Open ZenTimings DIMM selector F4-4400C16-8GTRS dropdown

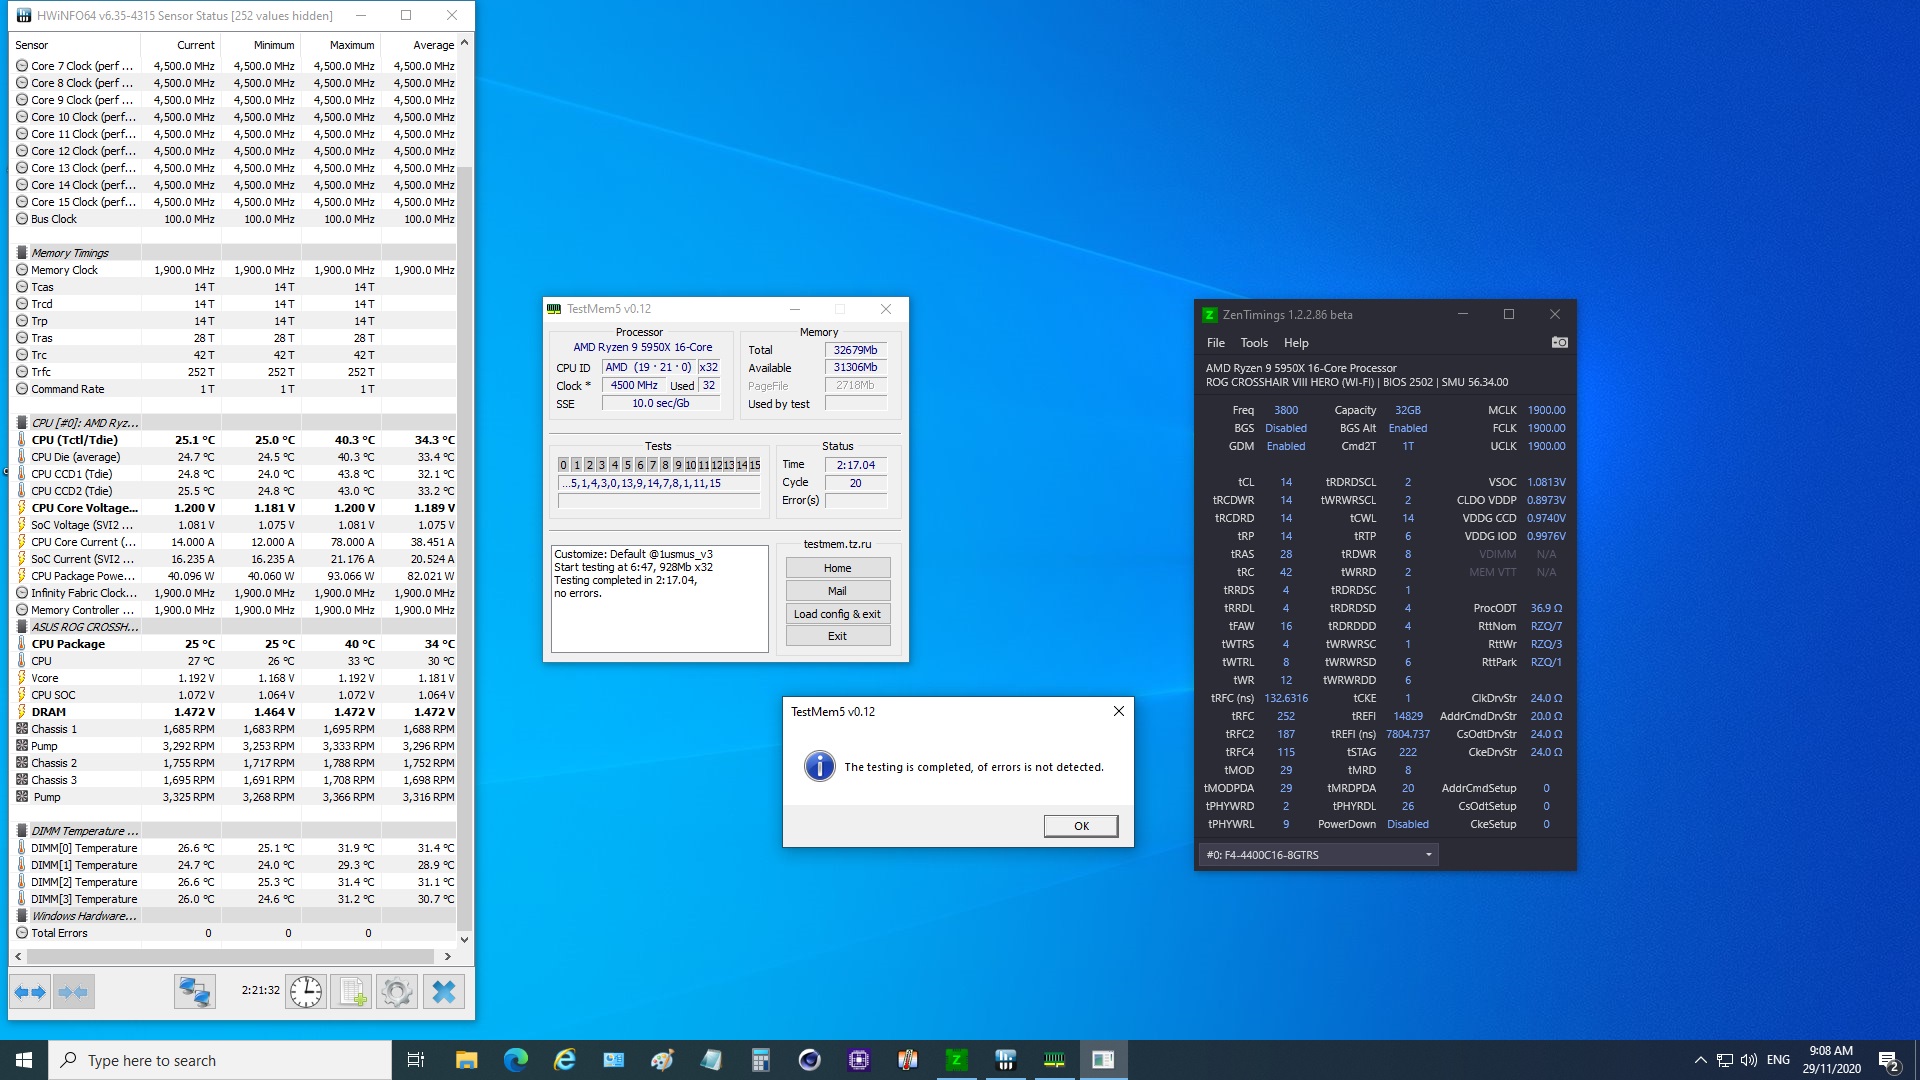pos(1318,855)
